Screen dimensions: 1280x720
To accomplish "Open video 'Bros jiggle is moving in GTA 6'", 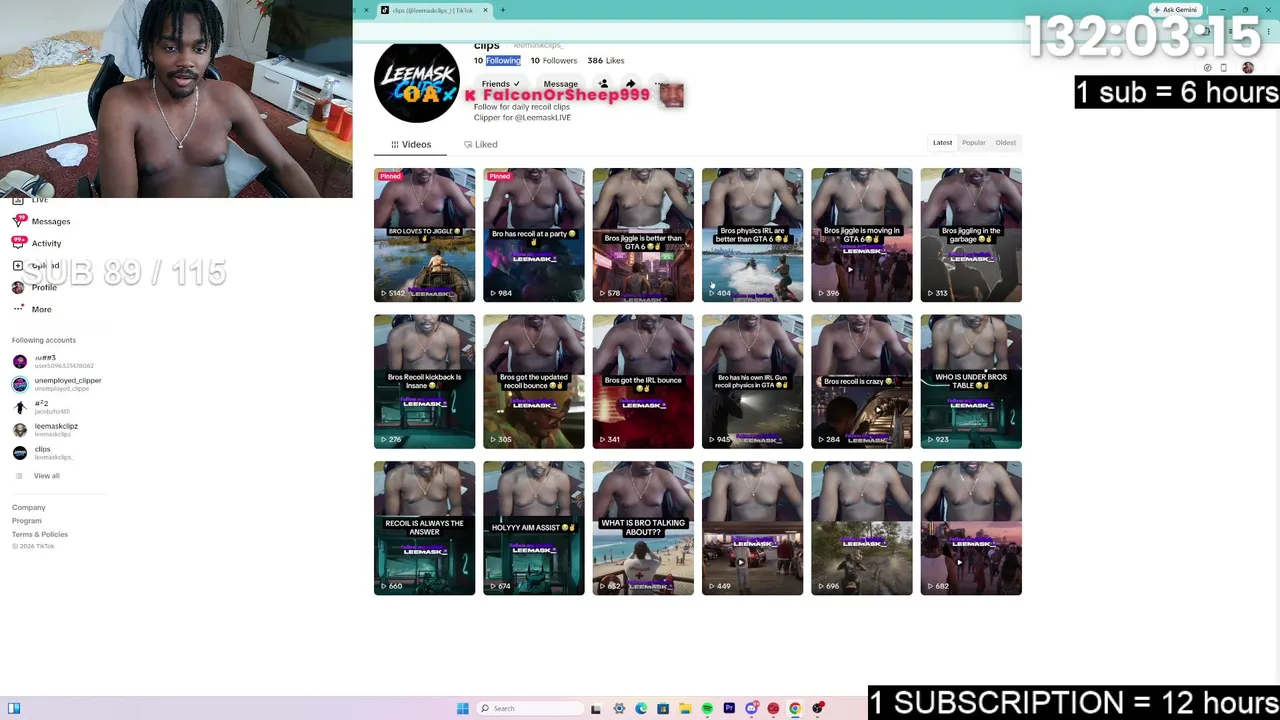I will pos(862,235).
